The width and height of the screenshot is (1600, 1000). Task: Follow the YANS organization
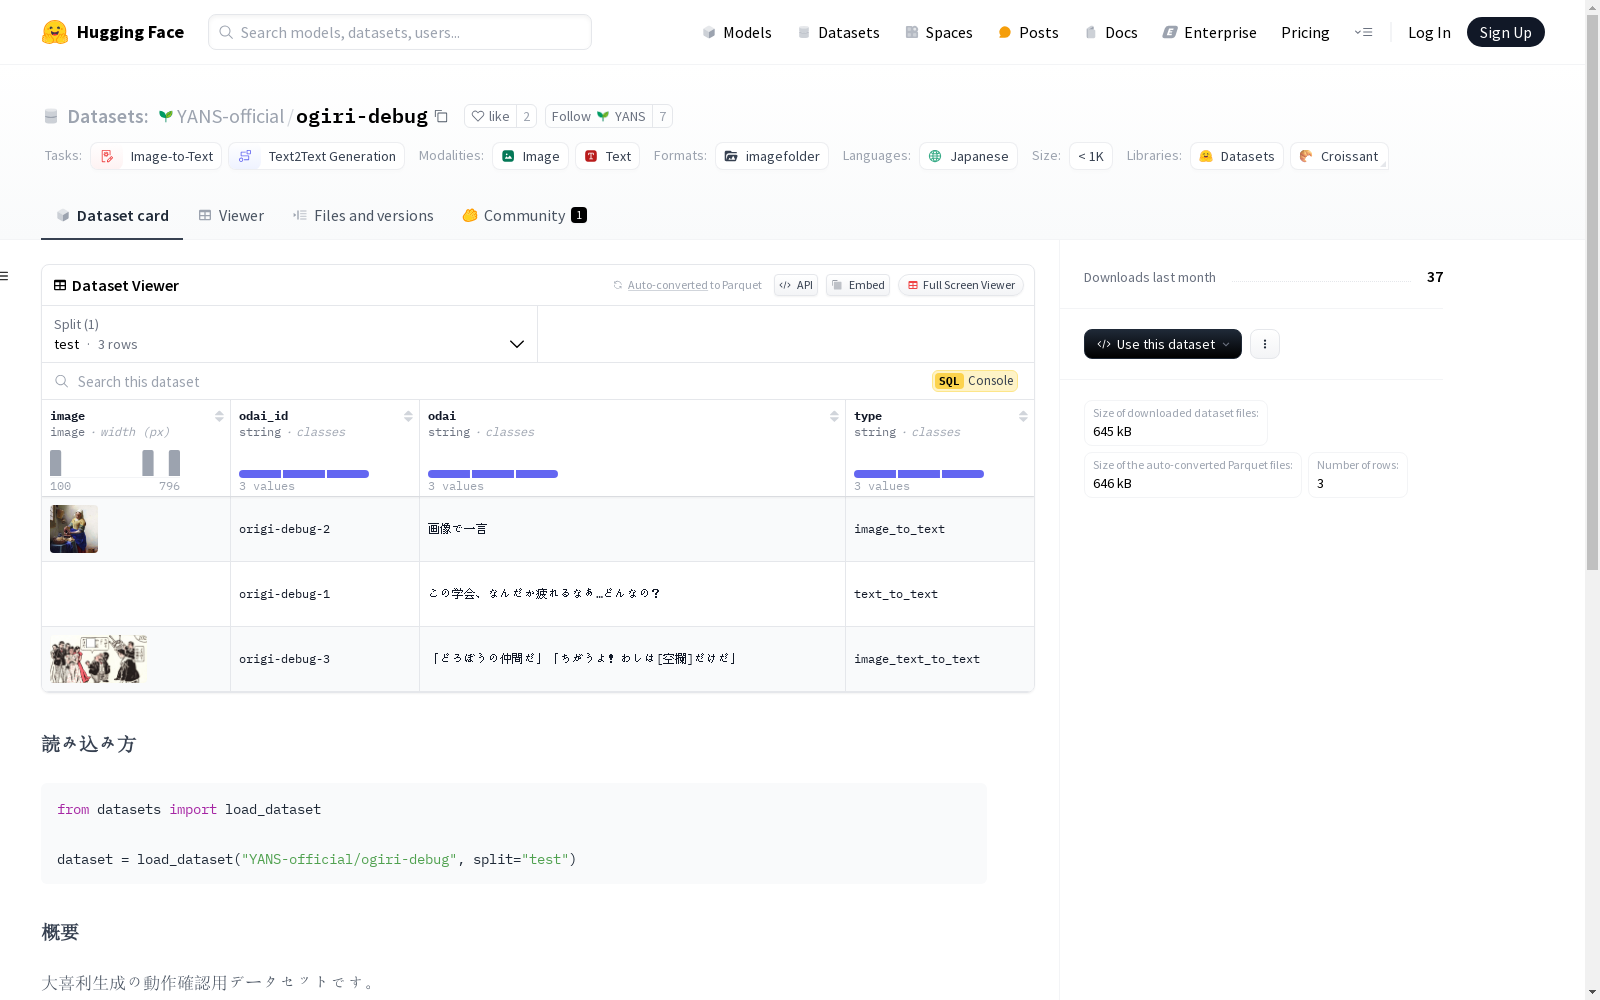point(598,116)
